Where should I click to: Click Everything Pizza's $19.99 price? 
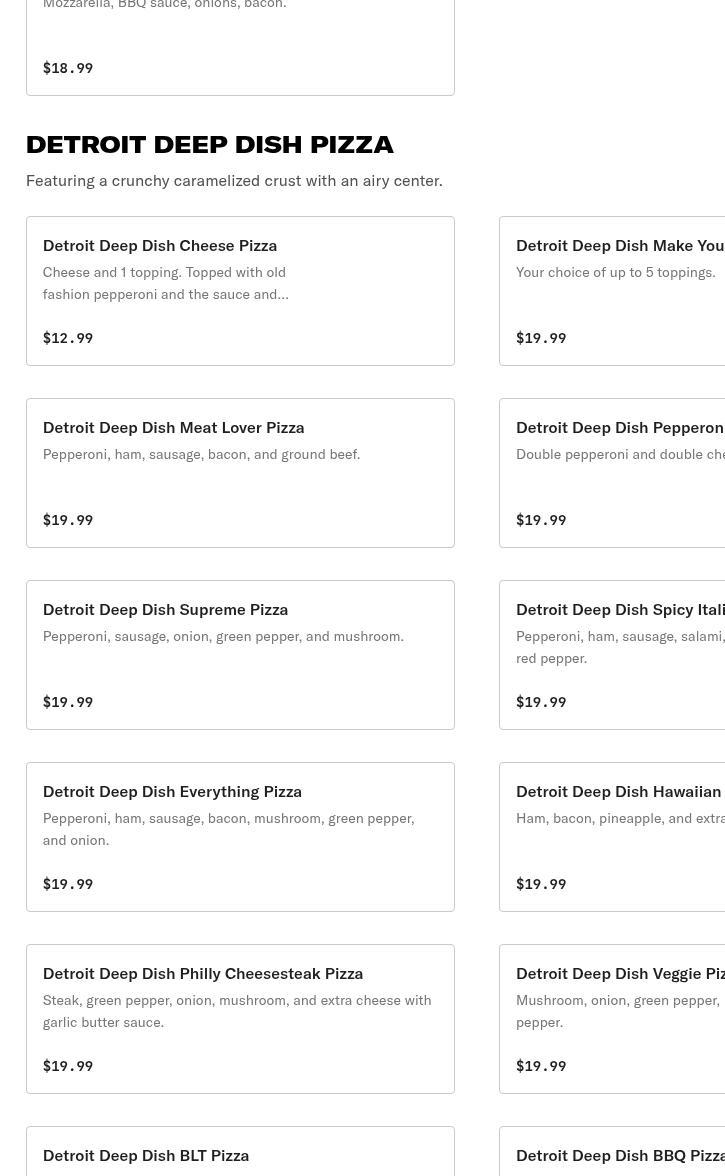tap(68, 884)
